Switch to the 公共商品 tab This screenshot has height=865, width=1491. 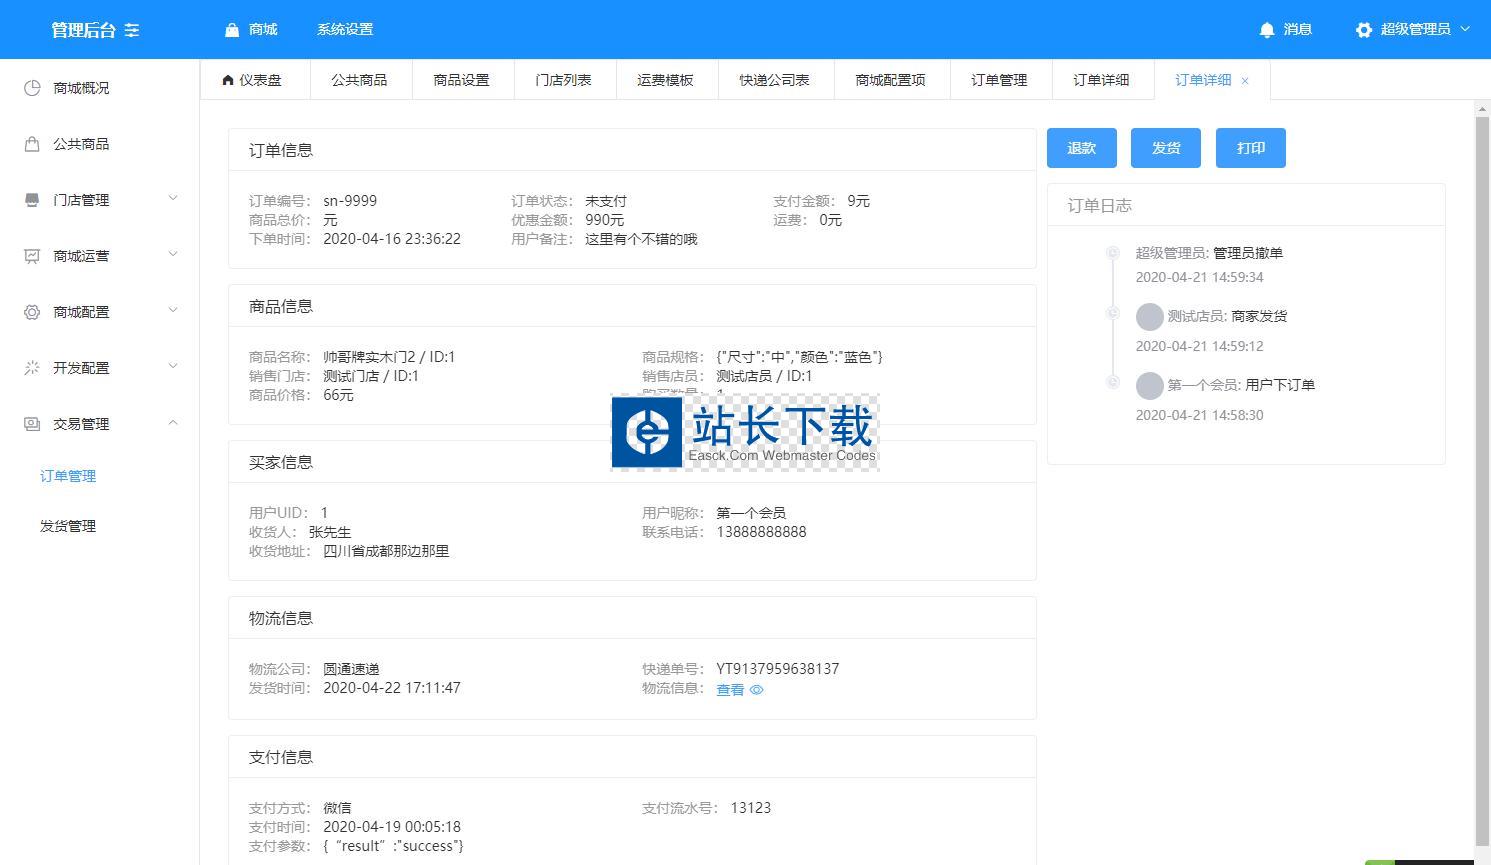point(359,80)
